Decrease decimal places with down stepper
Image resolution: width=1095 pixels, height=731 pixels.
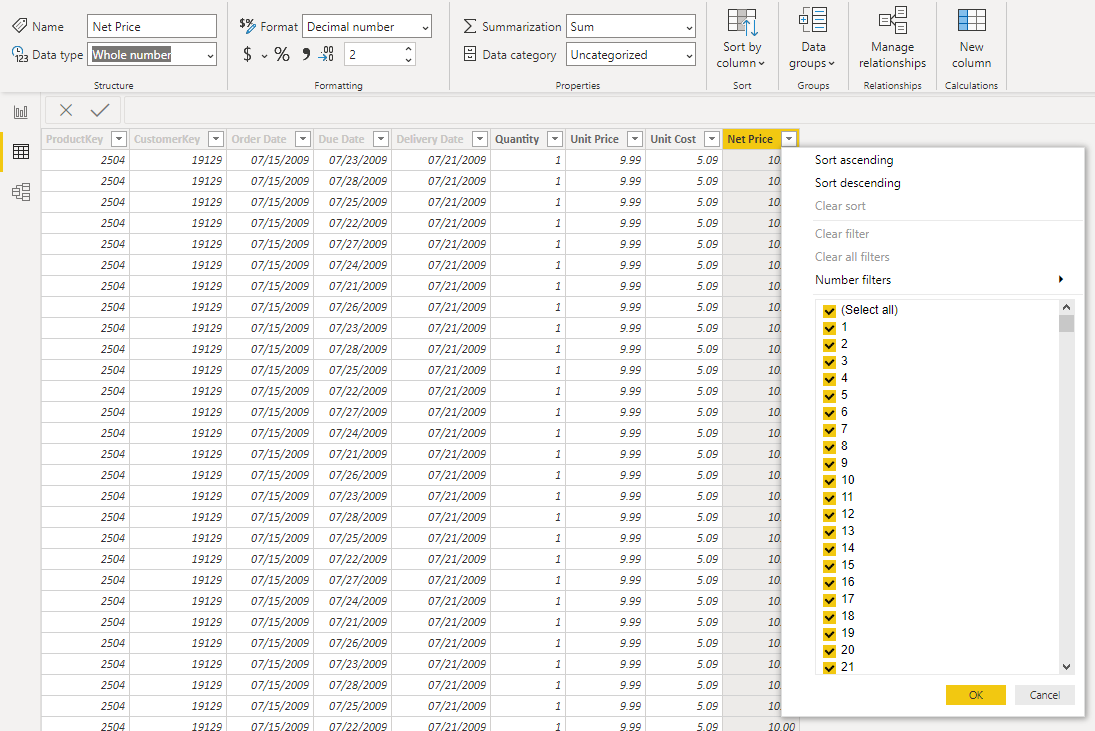pos(409,60)
